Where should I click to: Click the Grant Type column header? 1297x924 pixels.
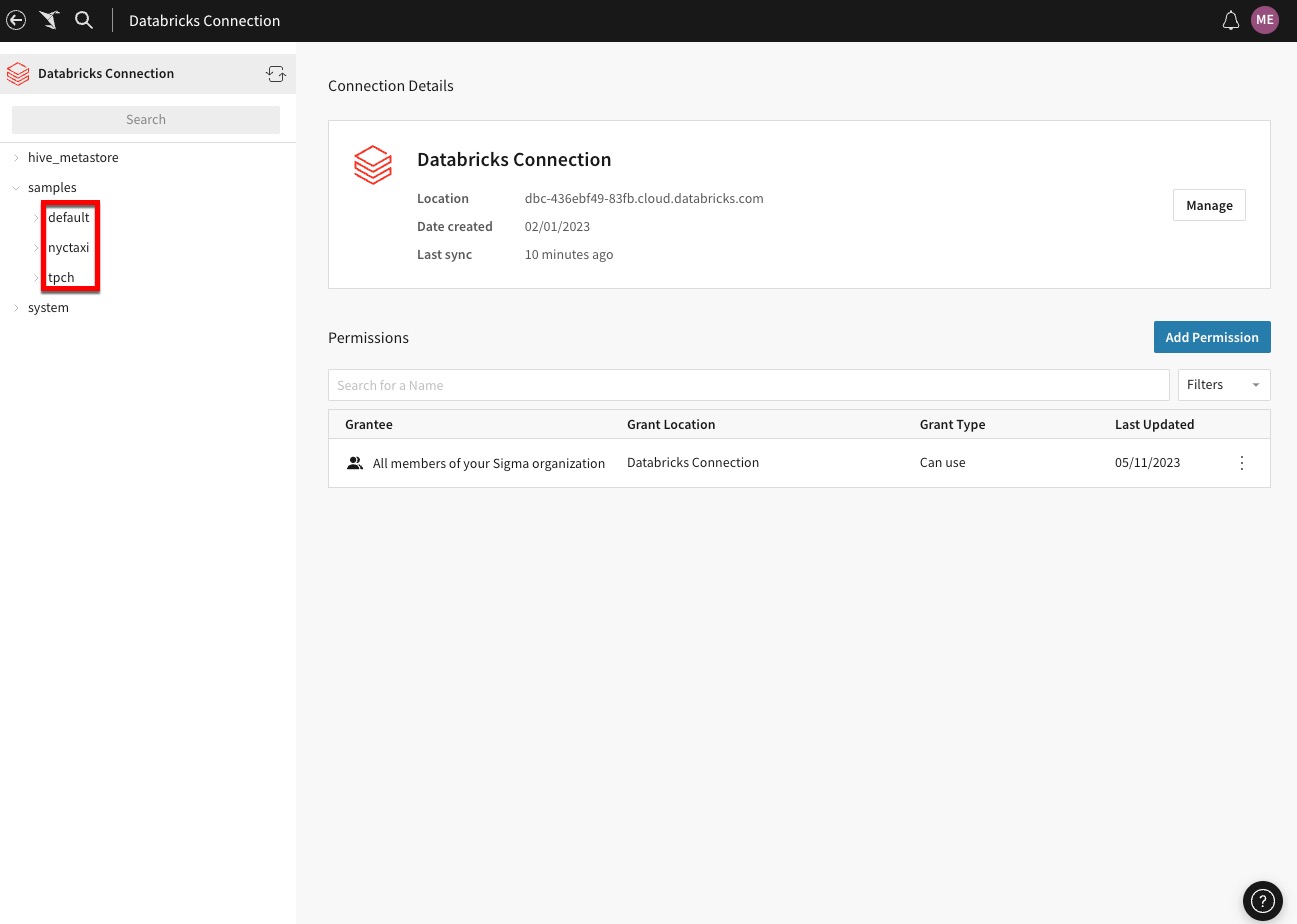[x=952, y=424]
